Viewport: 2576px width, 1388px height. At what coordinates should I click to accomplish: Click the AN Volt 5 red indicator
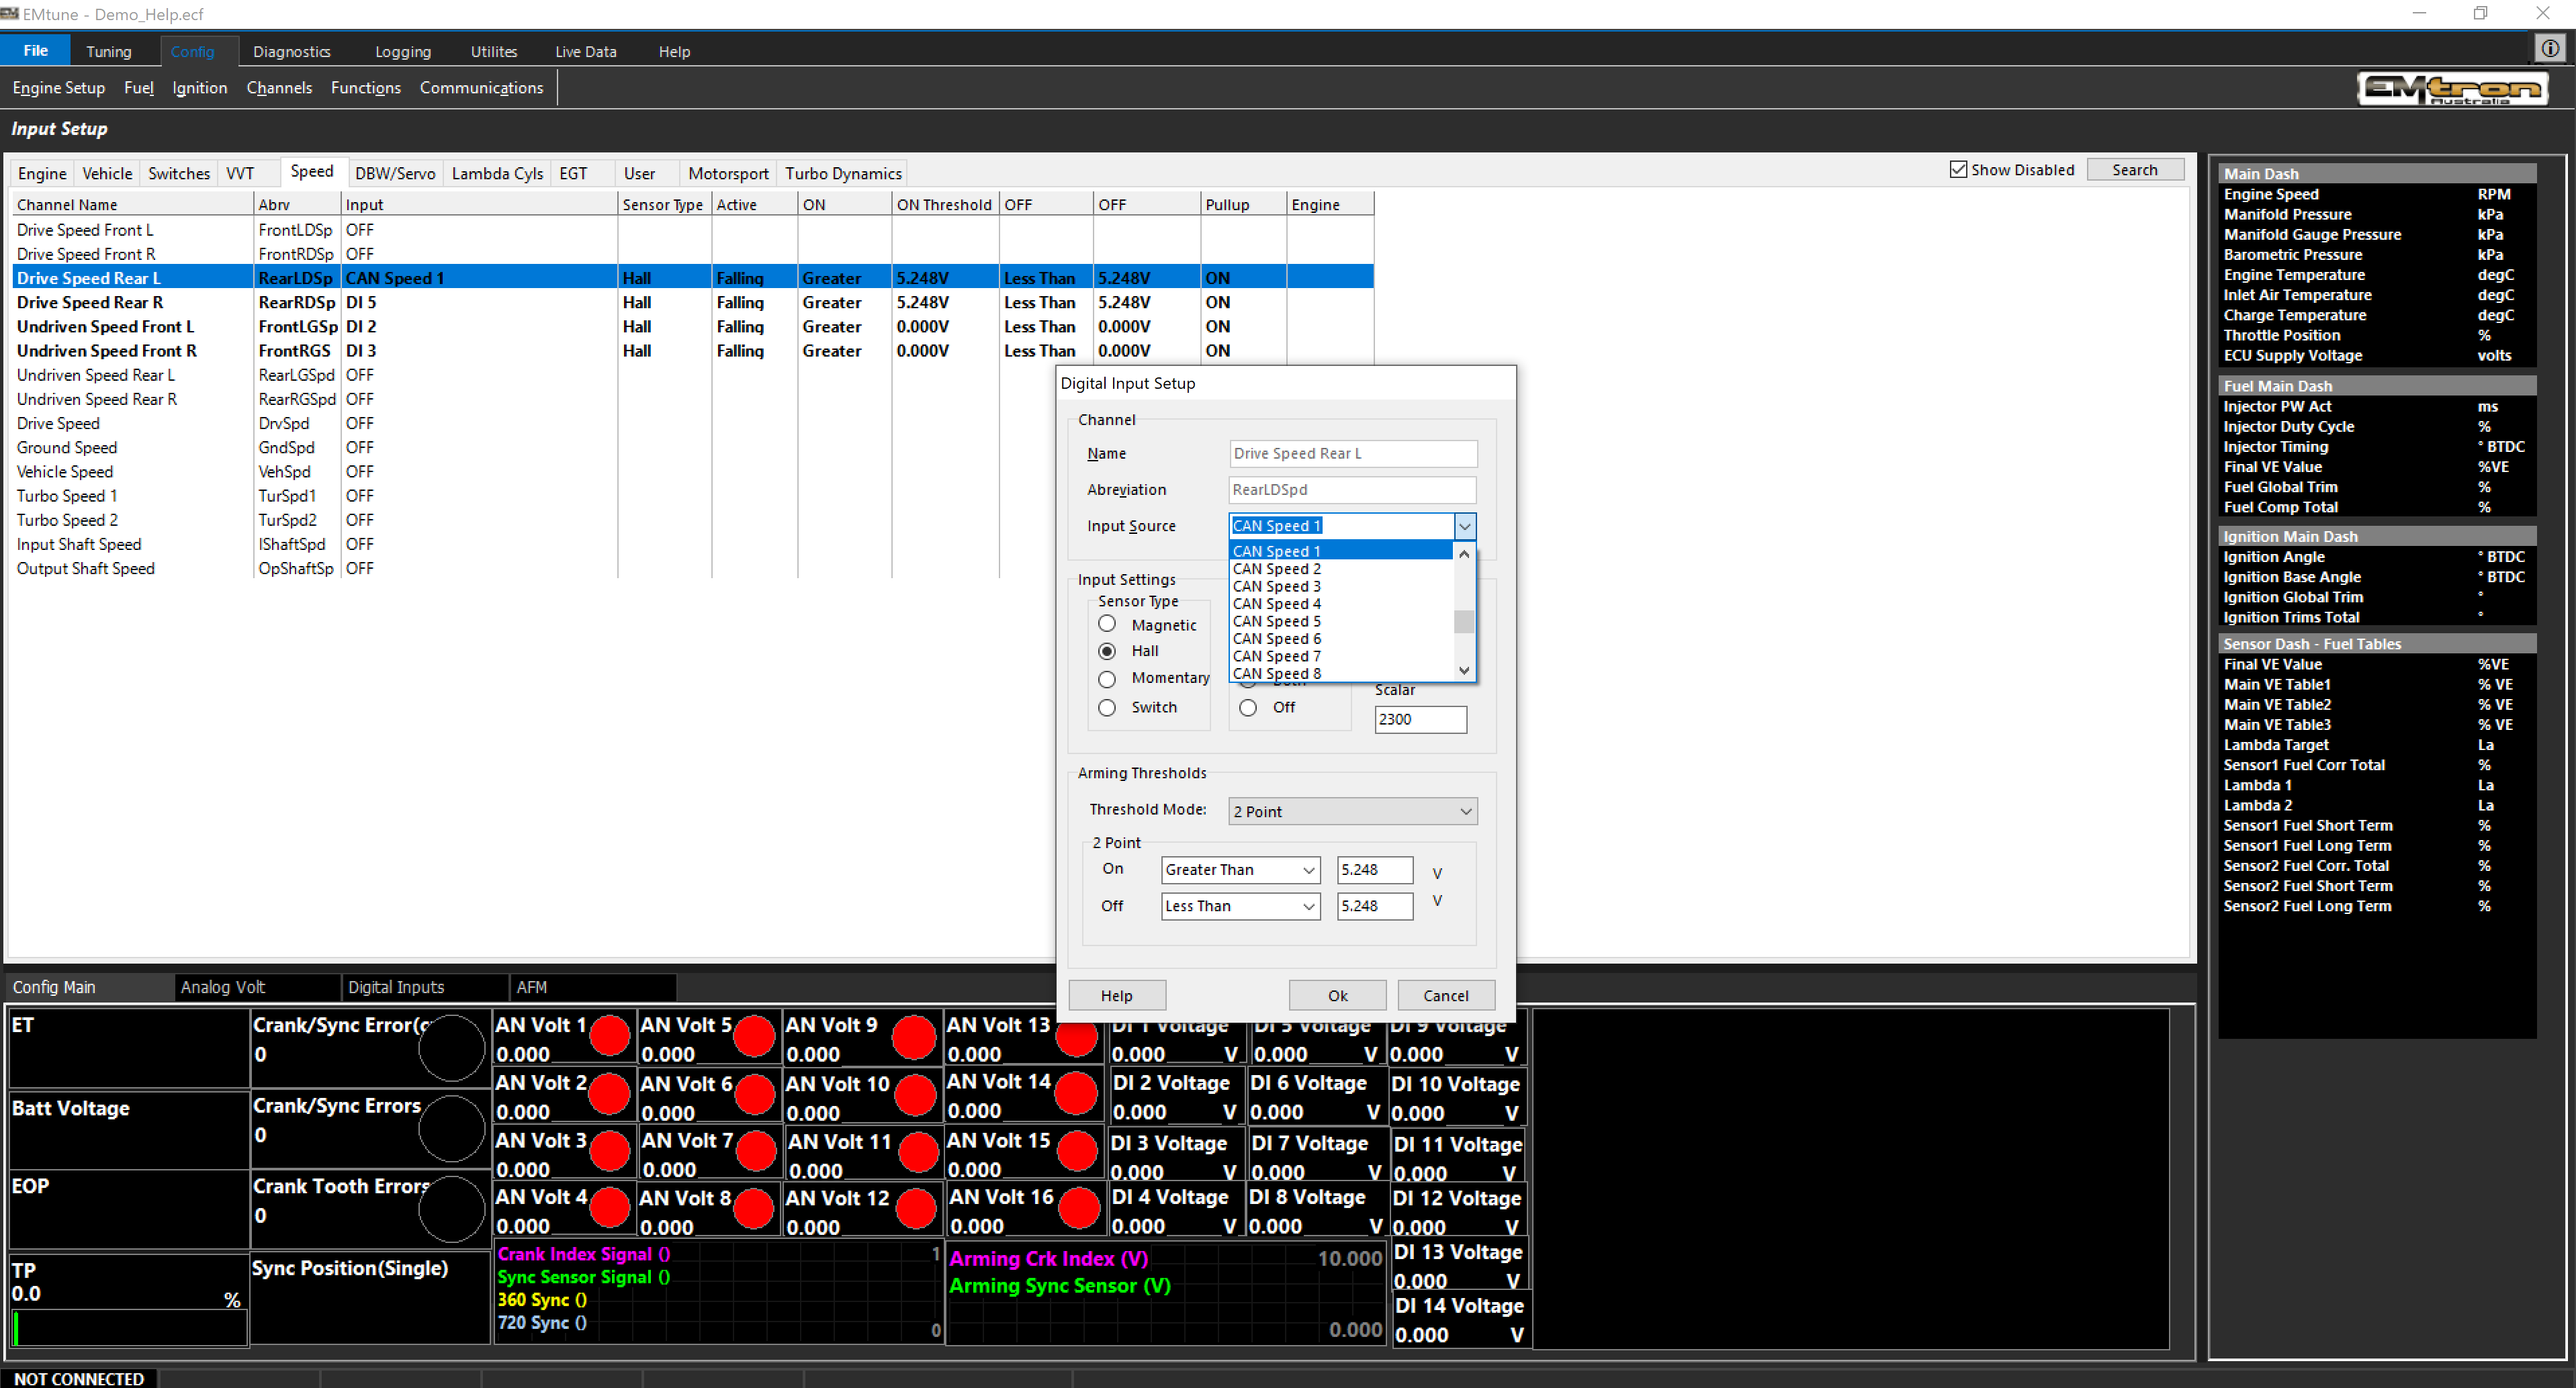click(x=754, y=1036)
